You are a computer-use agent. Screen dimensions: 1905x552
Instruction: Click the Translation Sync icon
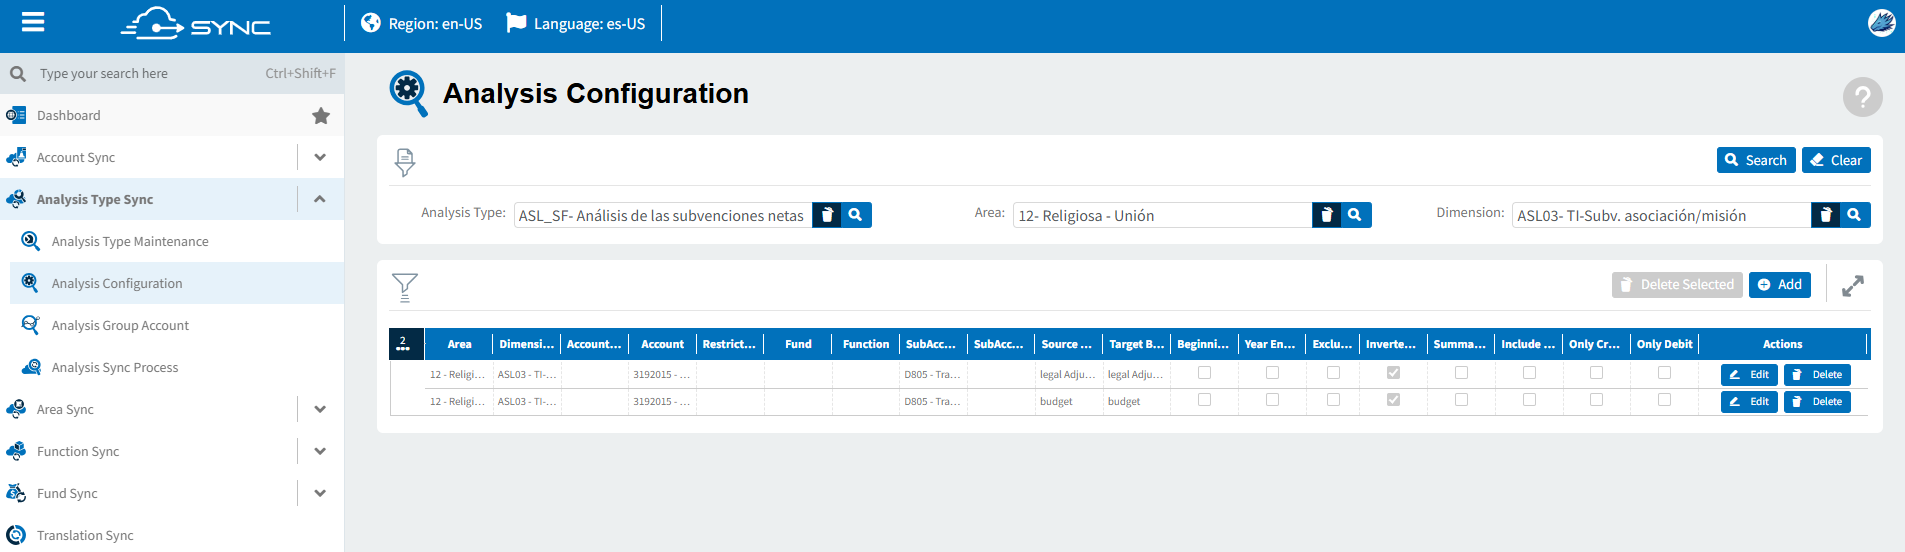[x=16, y=535]
